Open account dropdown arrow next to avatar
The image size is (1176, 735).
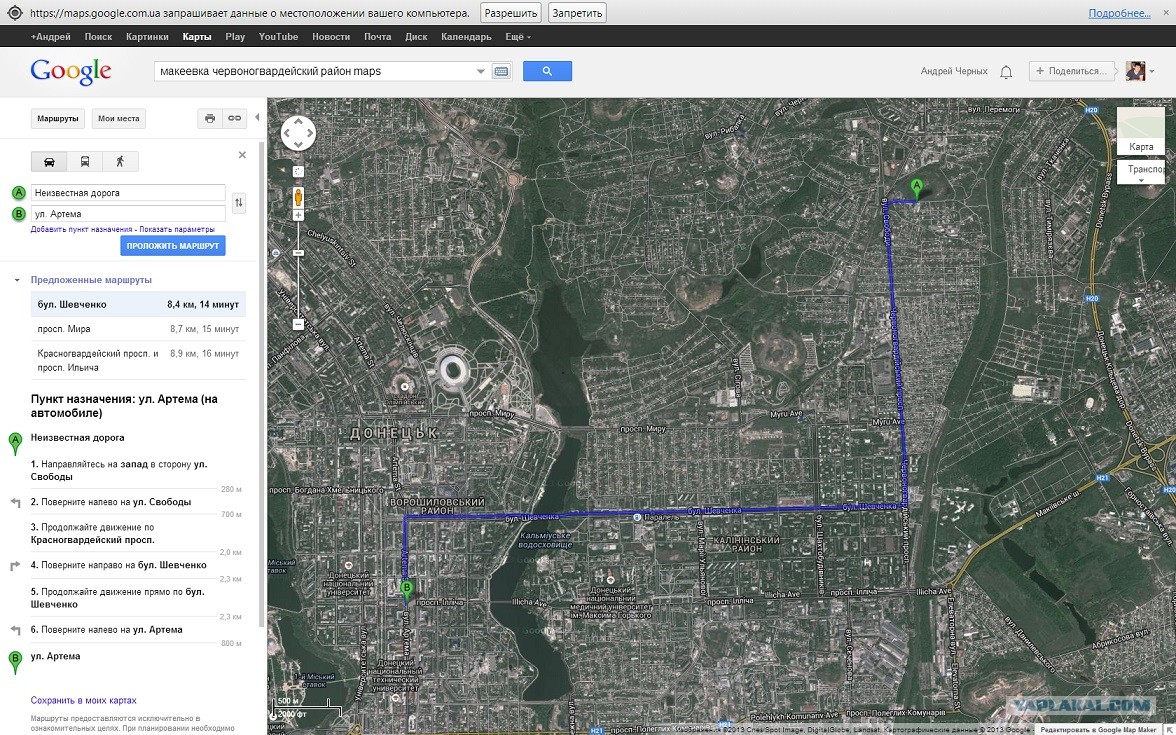(1151, 72)
